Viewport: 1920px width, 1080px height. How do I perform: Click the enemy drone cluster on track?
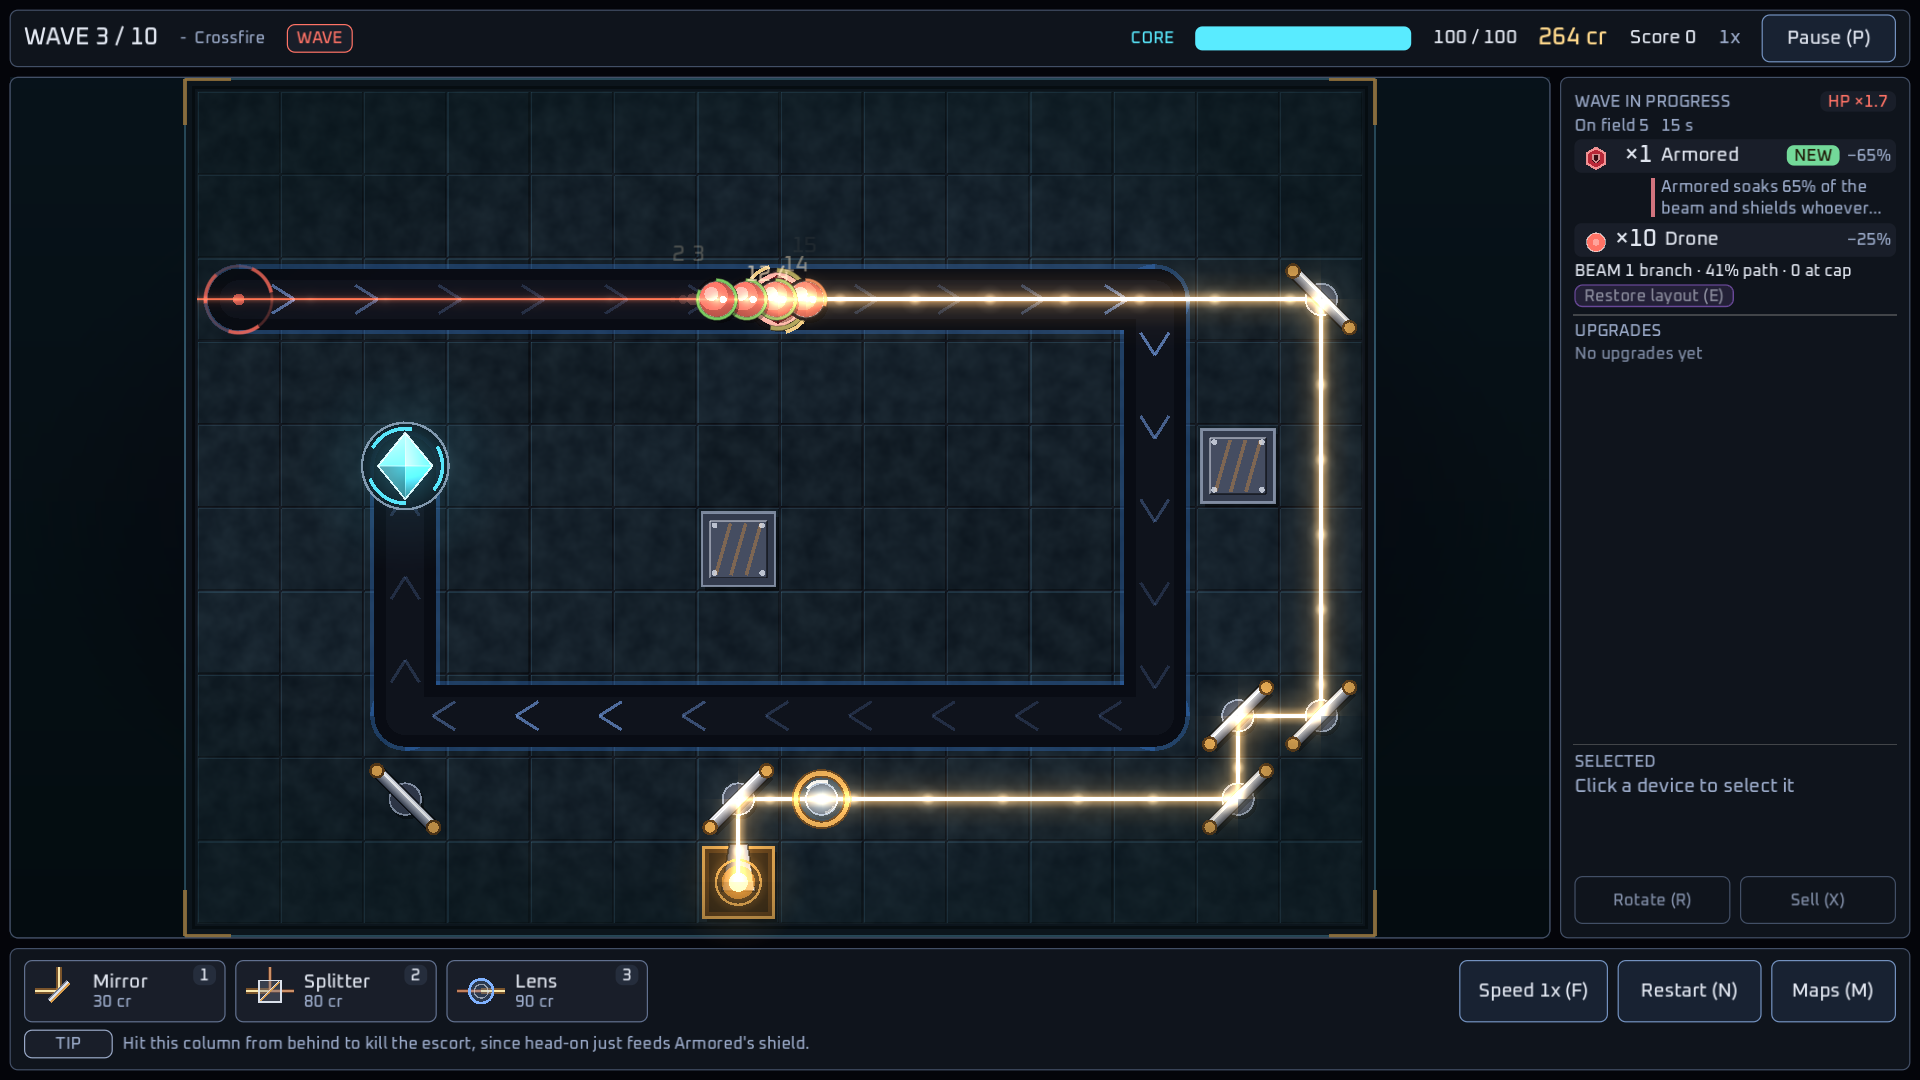(x=762, y=298)
